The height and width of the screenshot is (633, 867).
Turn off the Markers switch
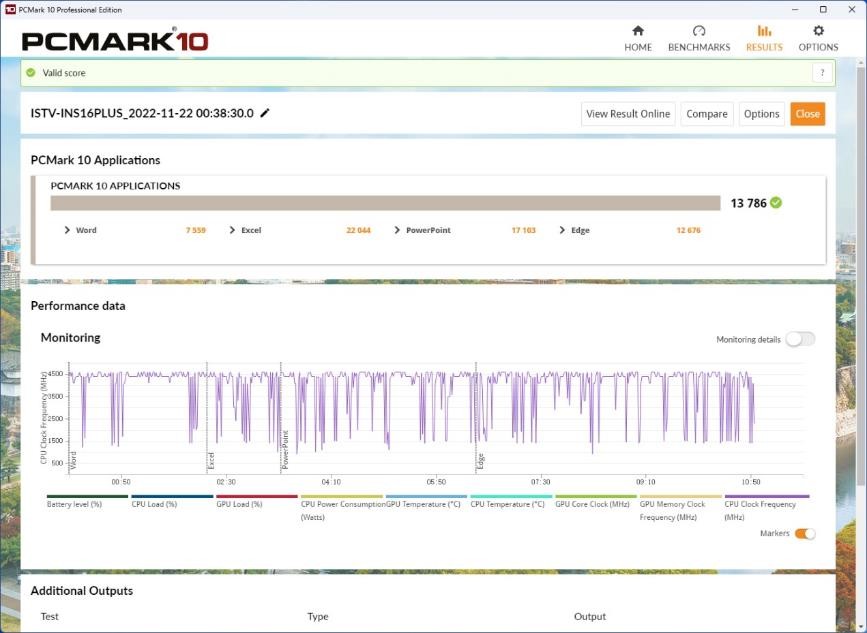point(805,533)
